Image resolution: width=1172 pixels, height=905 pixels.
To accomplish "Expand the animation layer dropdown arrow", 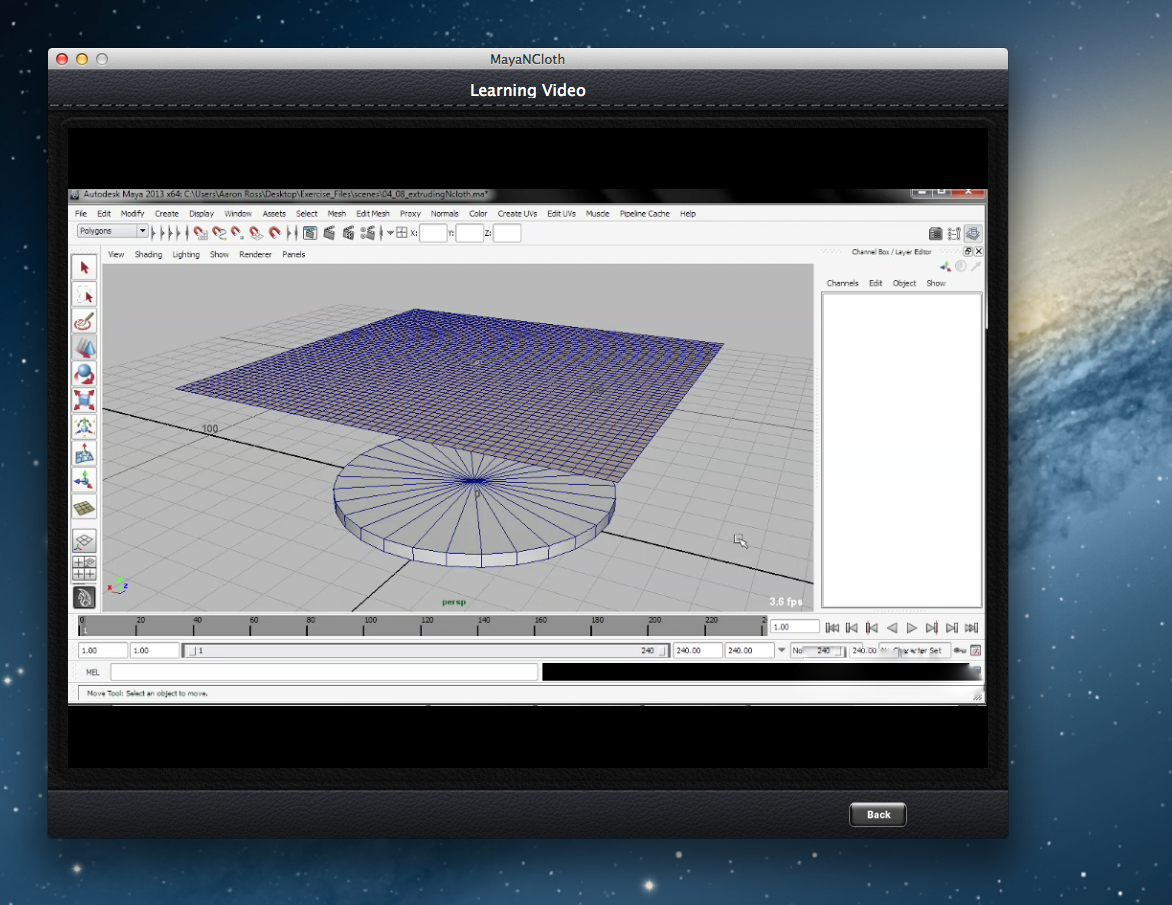I will pos(782,651).
